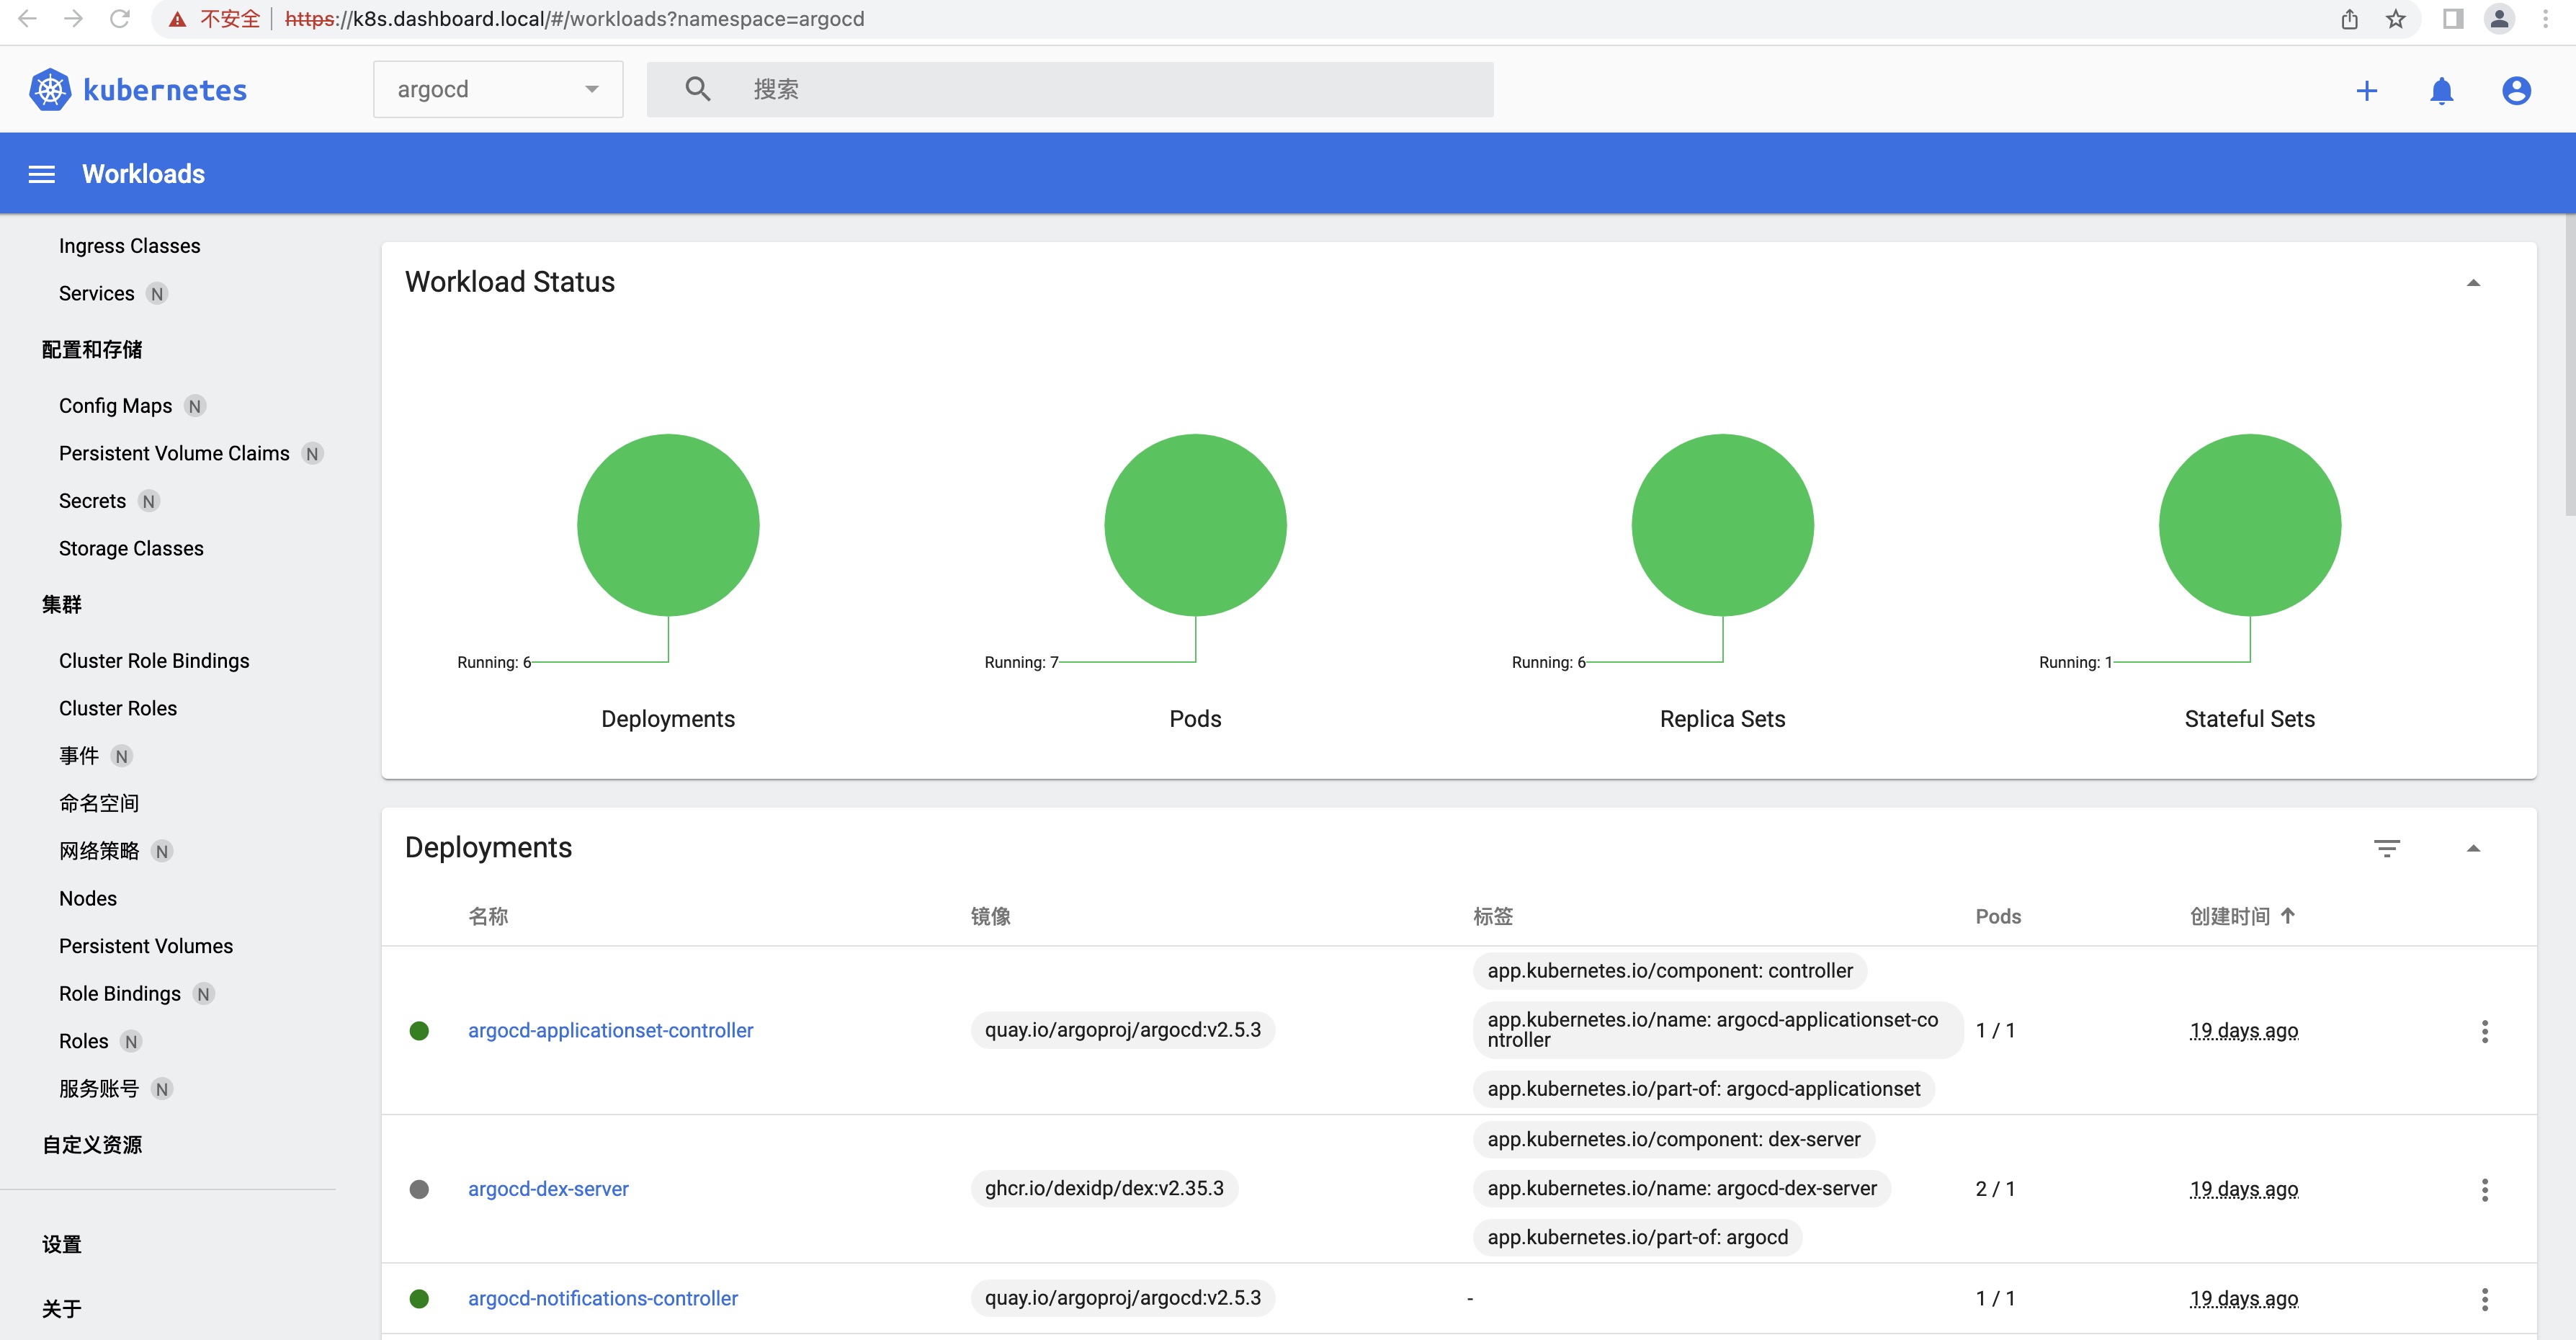The image size is (2576, 1340).
Task: Sort table by 名称 column header
Action: (488, 916)
